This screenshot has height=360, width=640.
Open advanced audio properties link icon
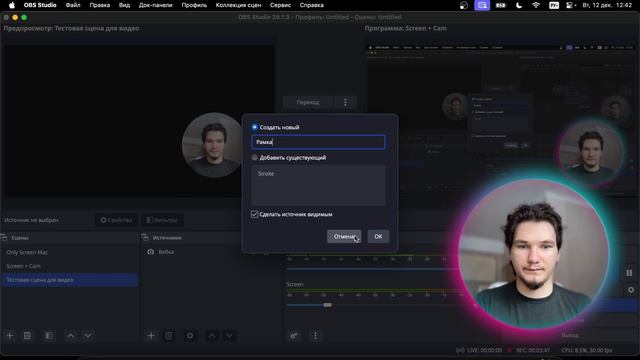pyautogui.click(x=294, y=336)
